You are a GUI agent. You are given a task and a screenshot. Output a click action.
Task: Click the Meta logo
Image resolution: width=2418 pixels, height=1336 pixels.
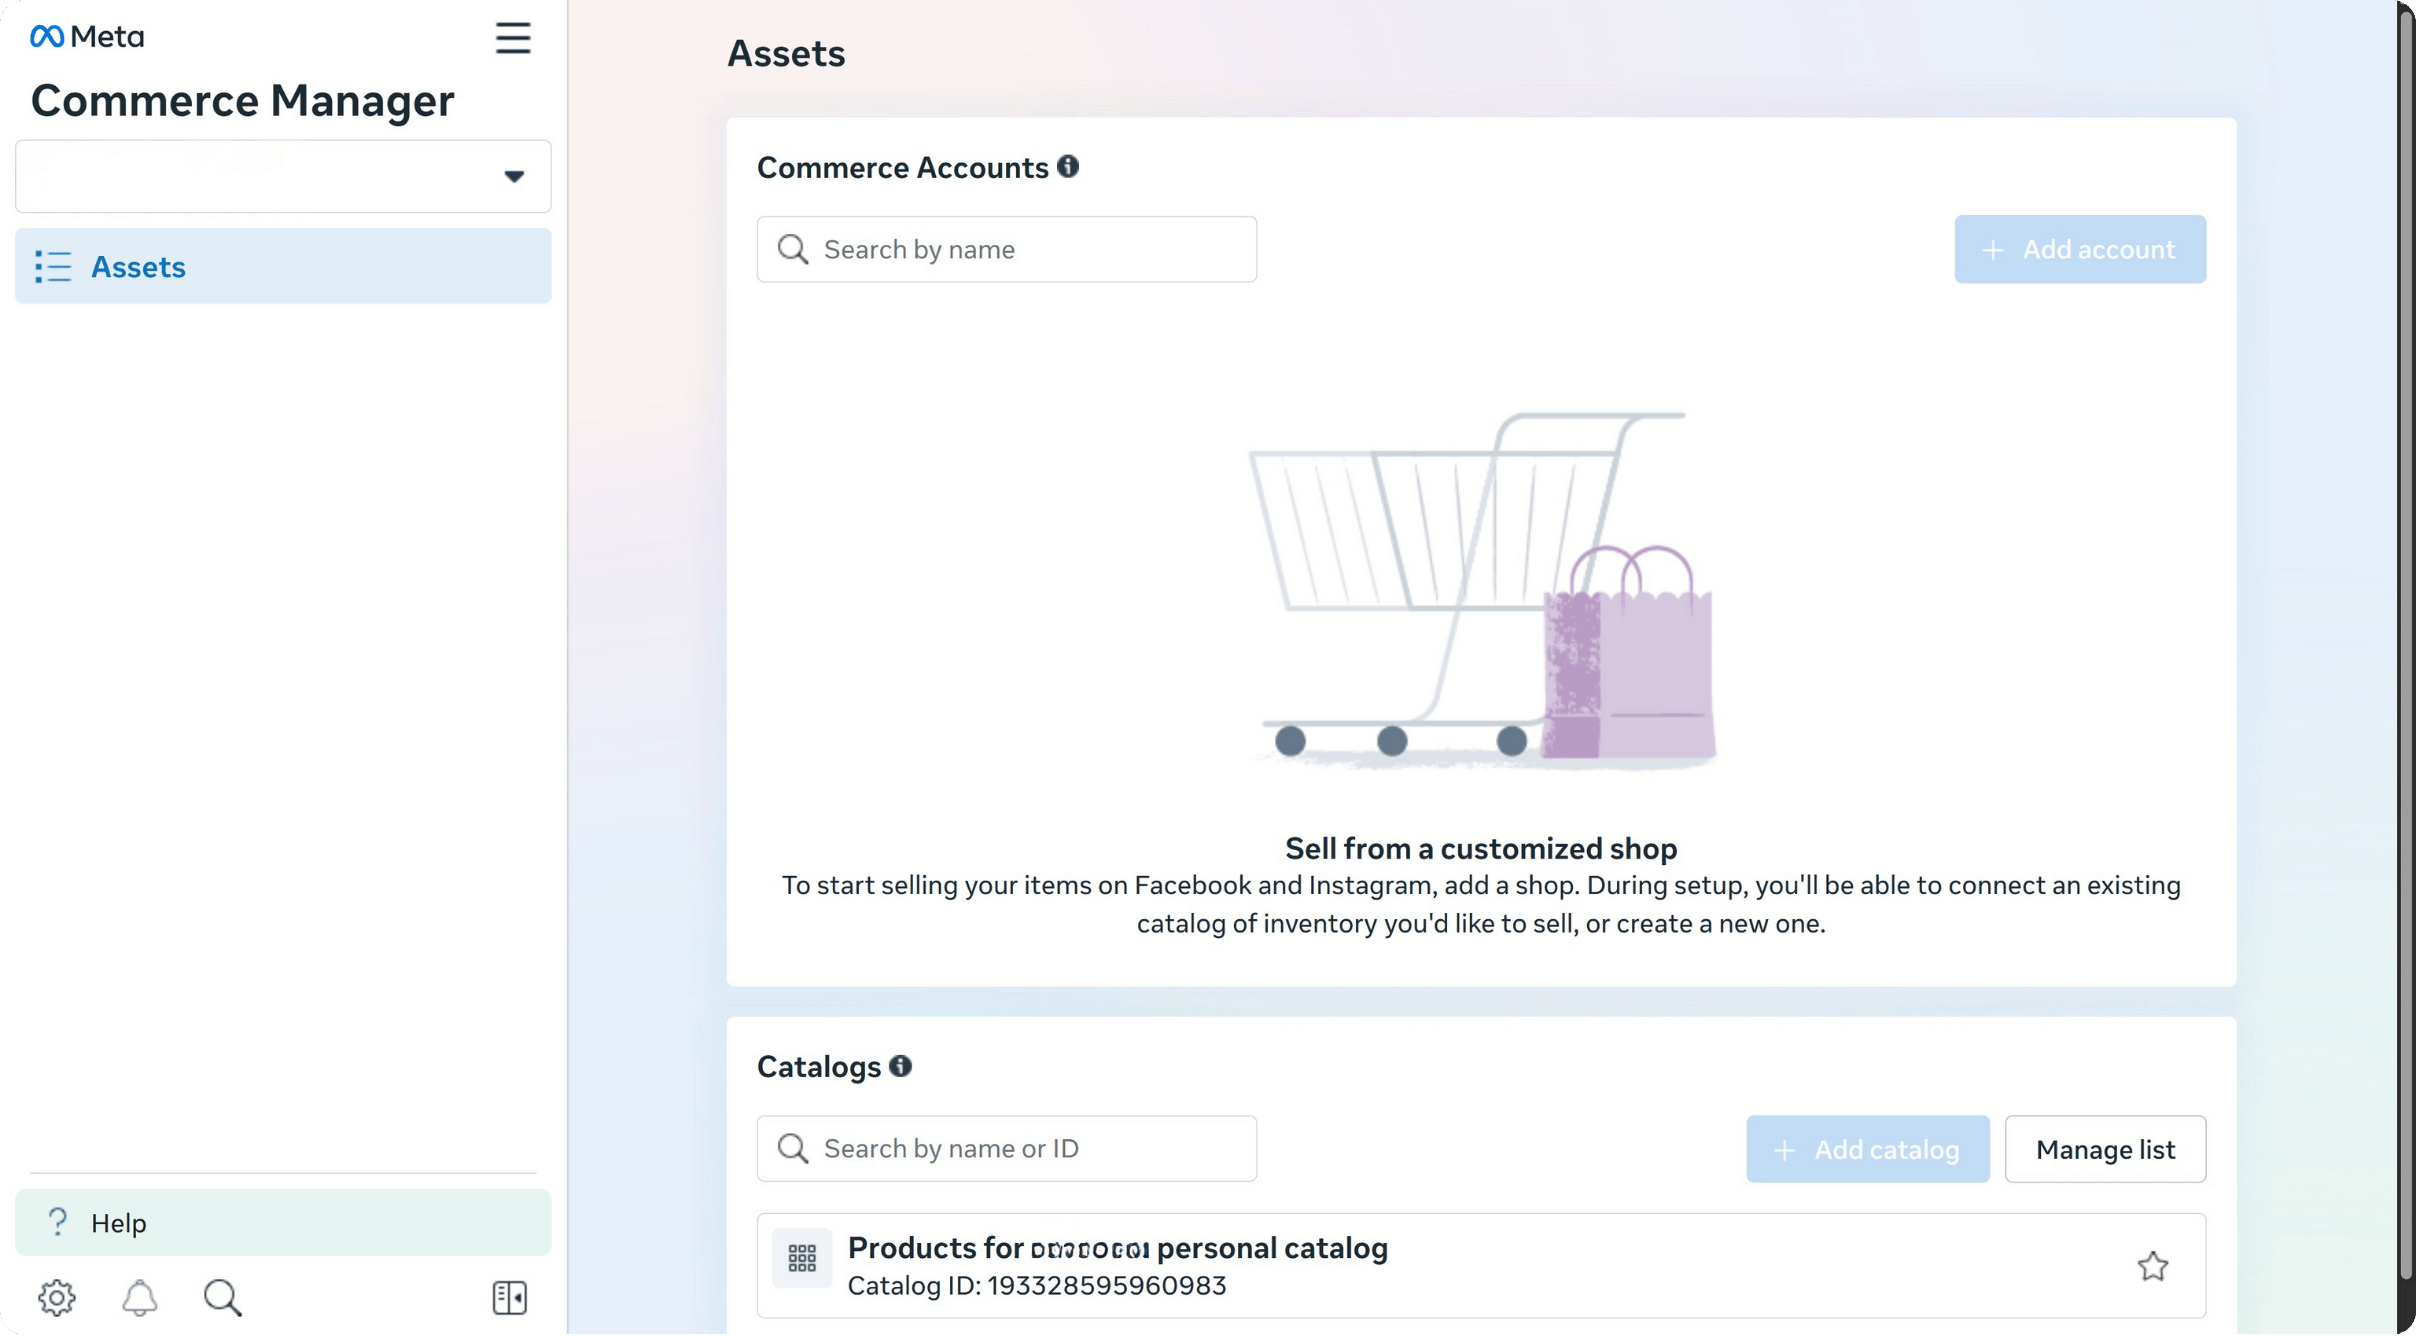click(x=86, y=36)
